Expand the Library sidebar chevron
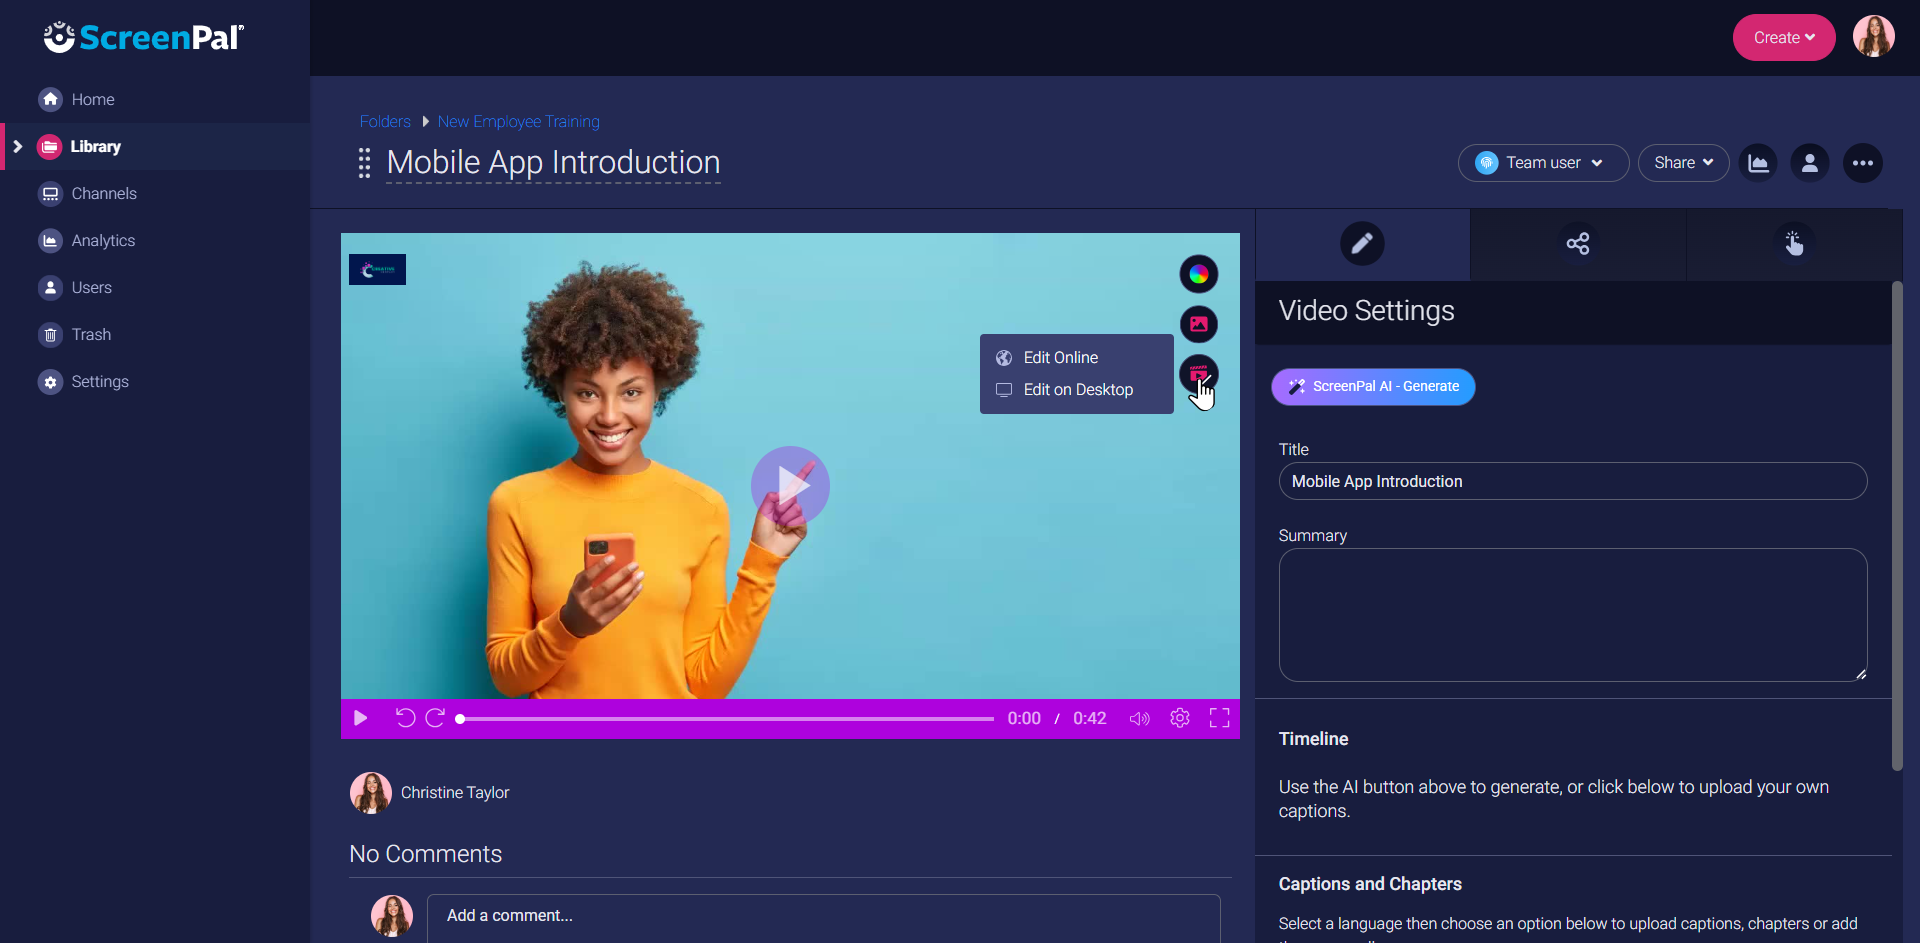The image size is (1920, 943). 18,147
